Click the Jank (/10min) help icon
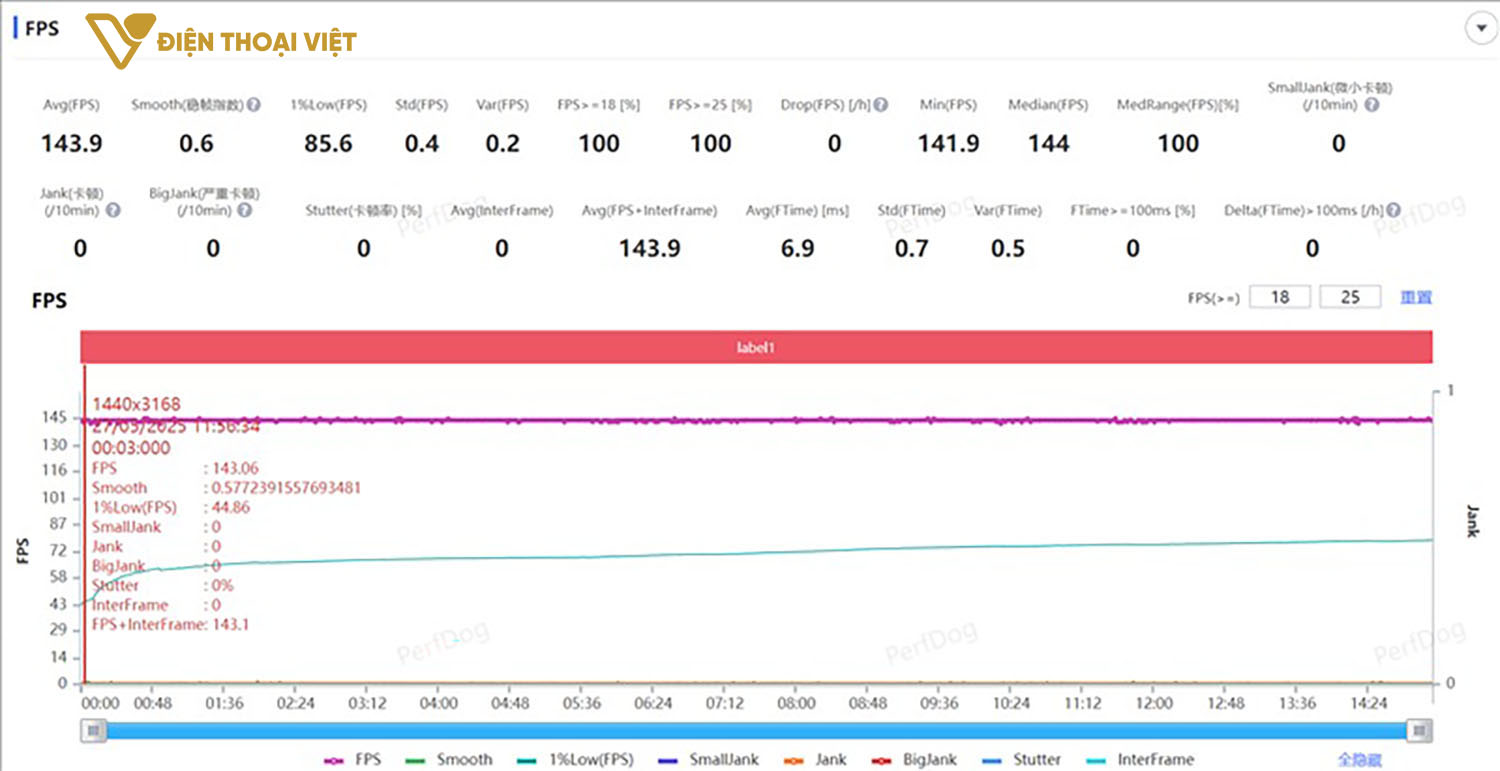 (113, 210)
